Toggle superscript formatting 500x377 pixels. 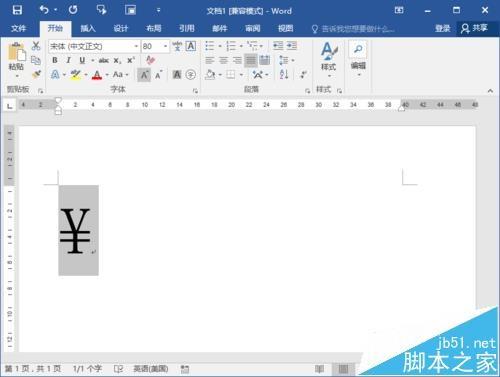(131, 60)
